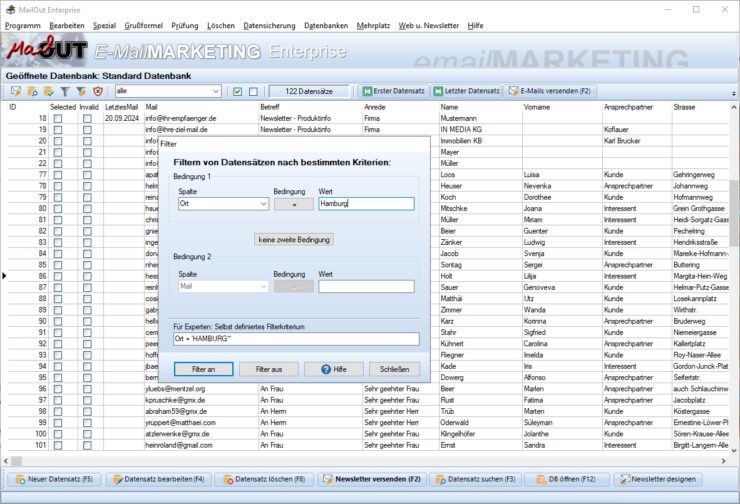Click the Ansprechpartner column header
The image size is (740, 504).
(628, 107)
